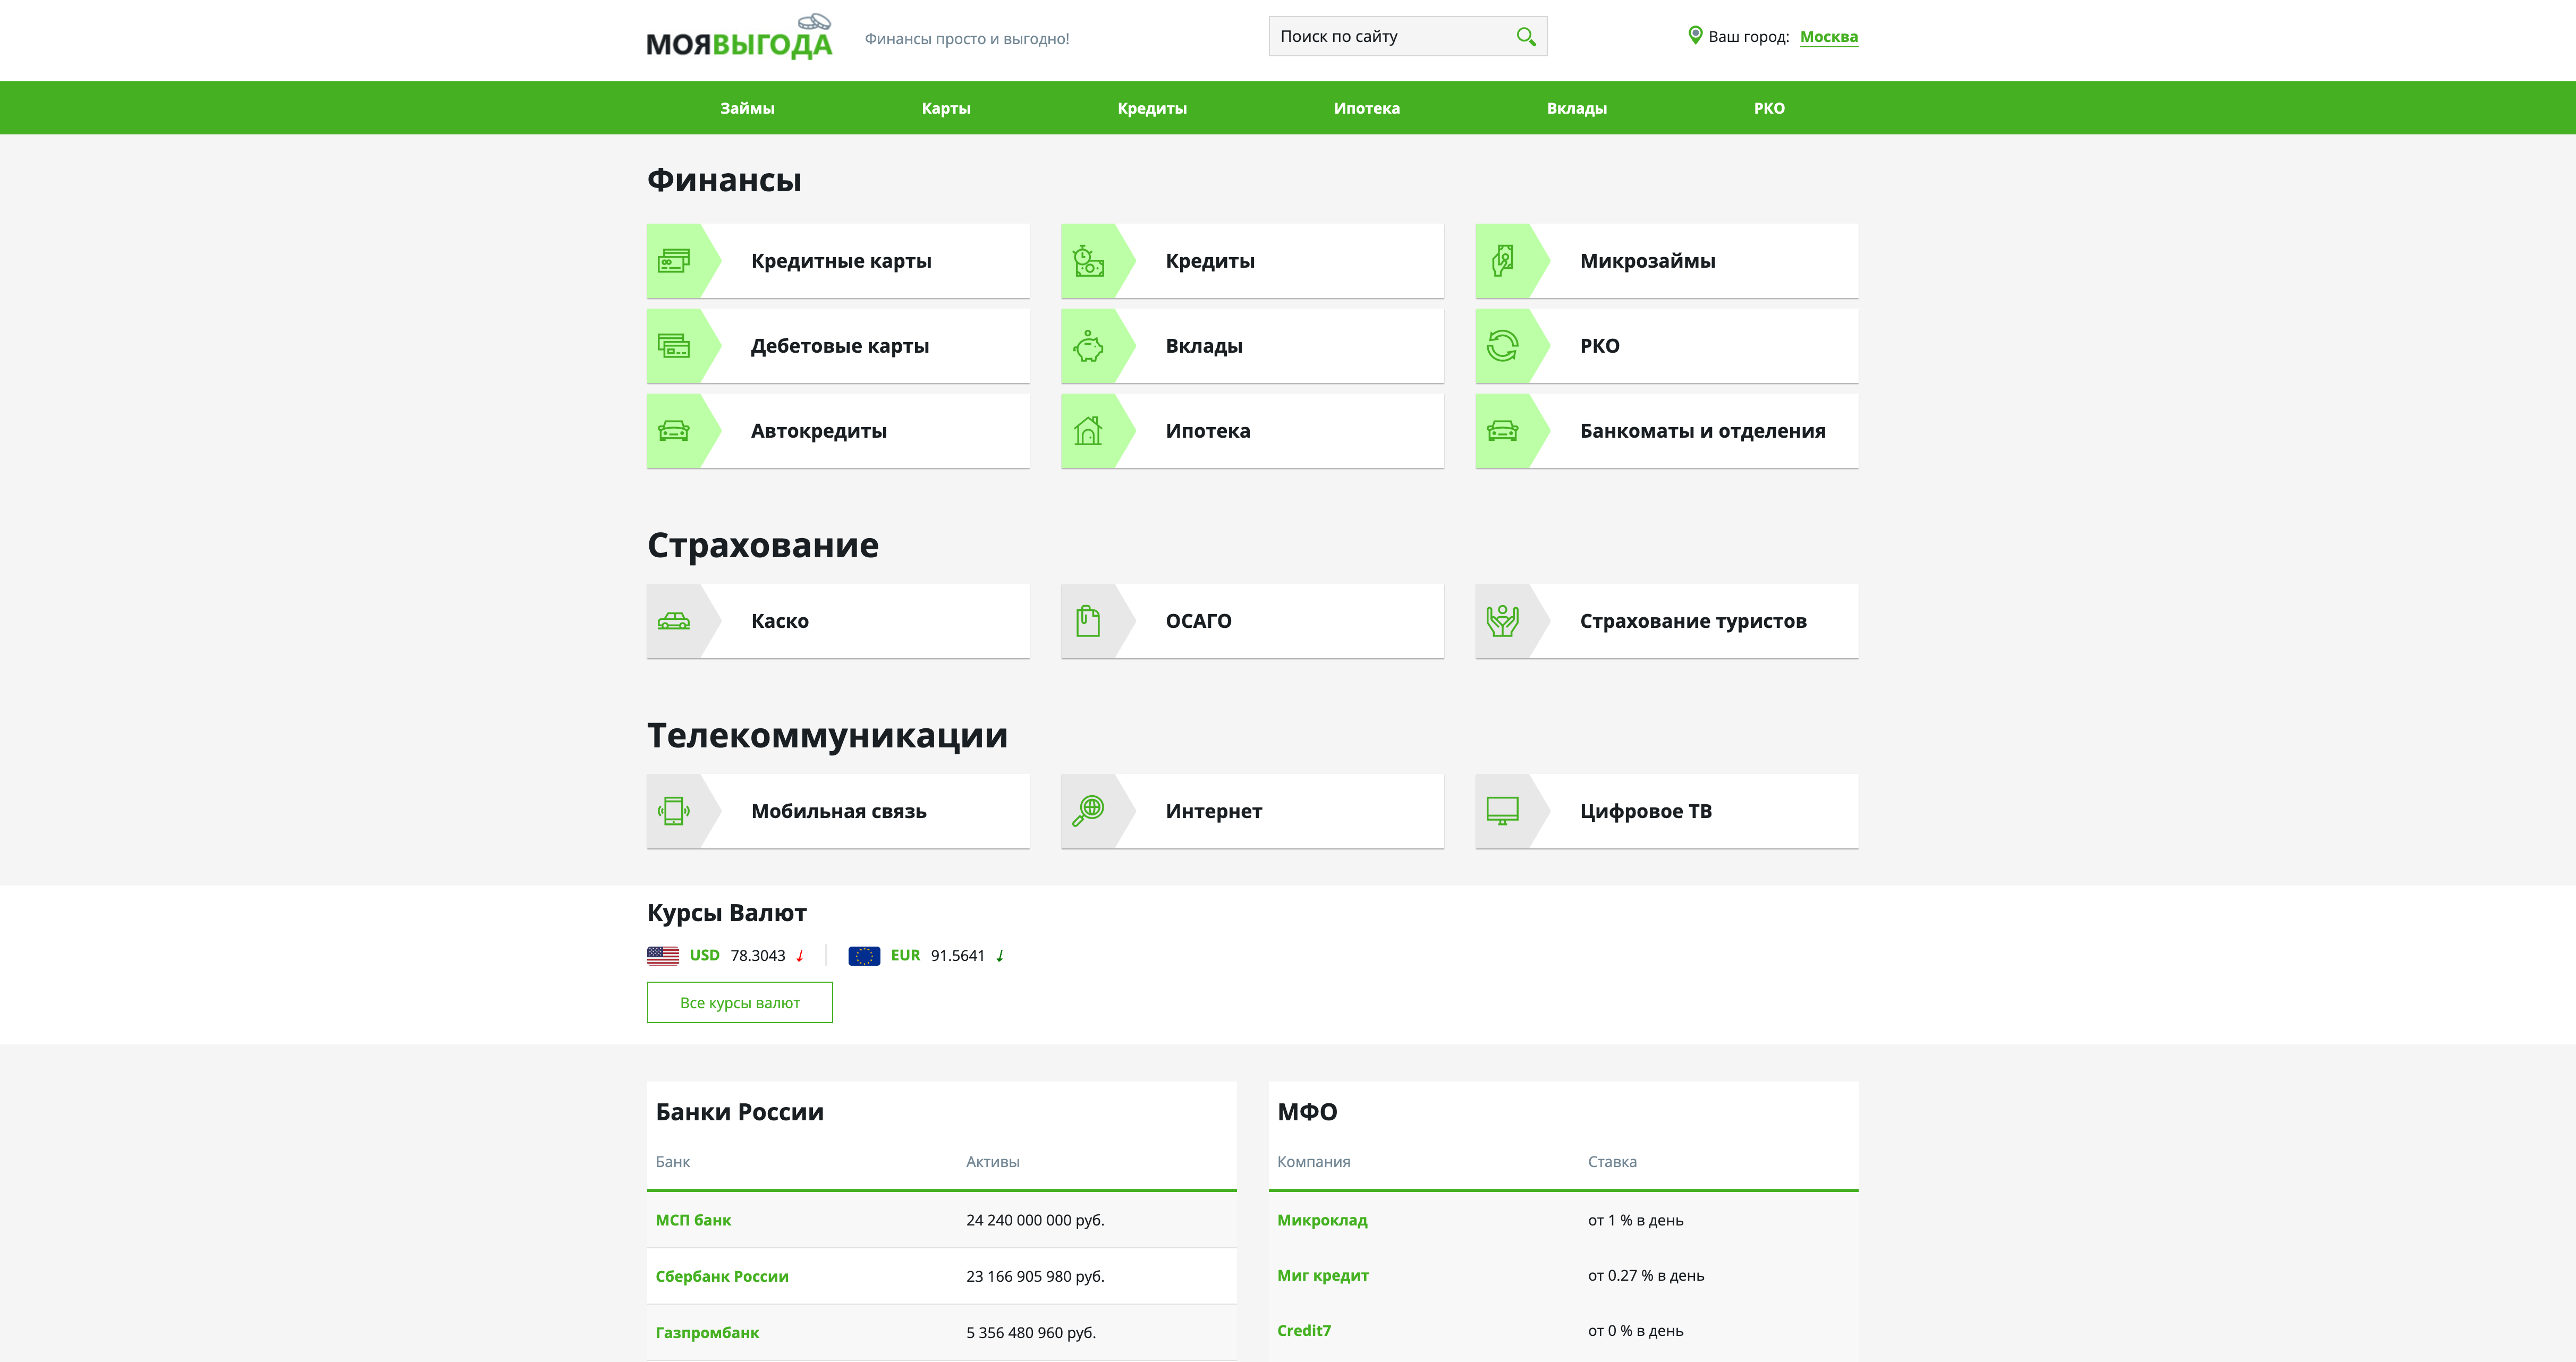The height and width of the screenshot is (1362, 2576).
Task: Click the РКО circular arrows icon
Action: coord(1502,346)
